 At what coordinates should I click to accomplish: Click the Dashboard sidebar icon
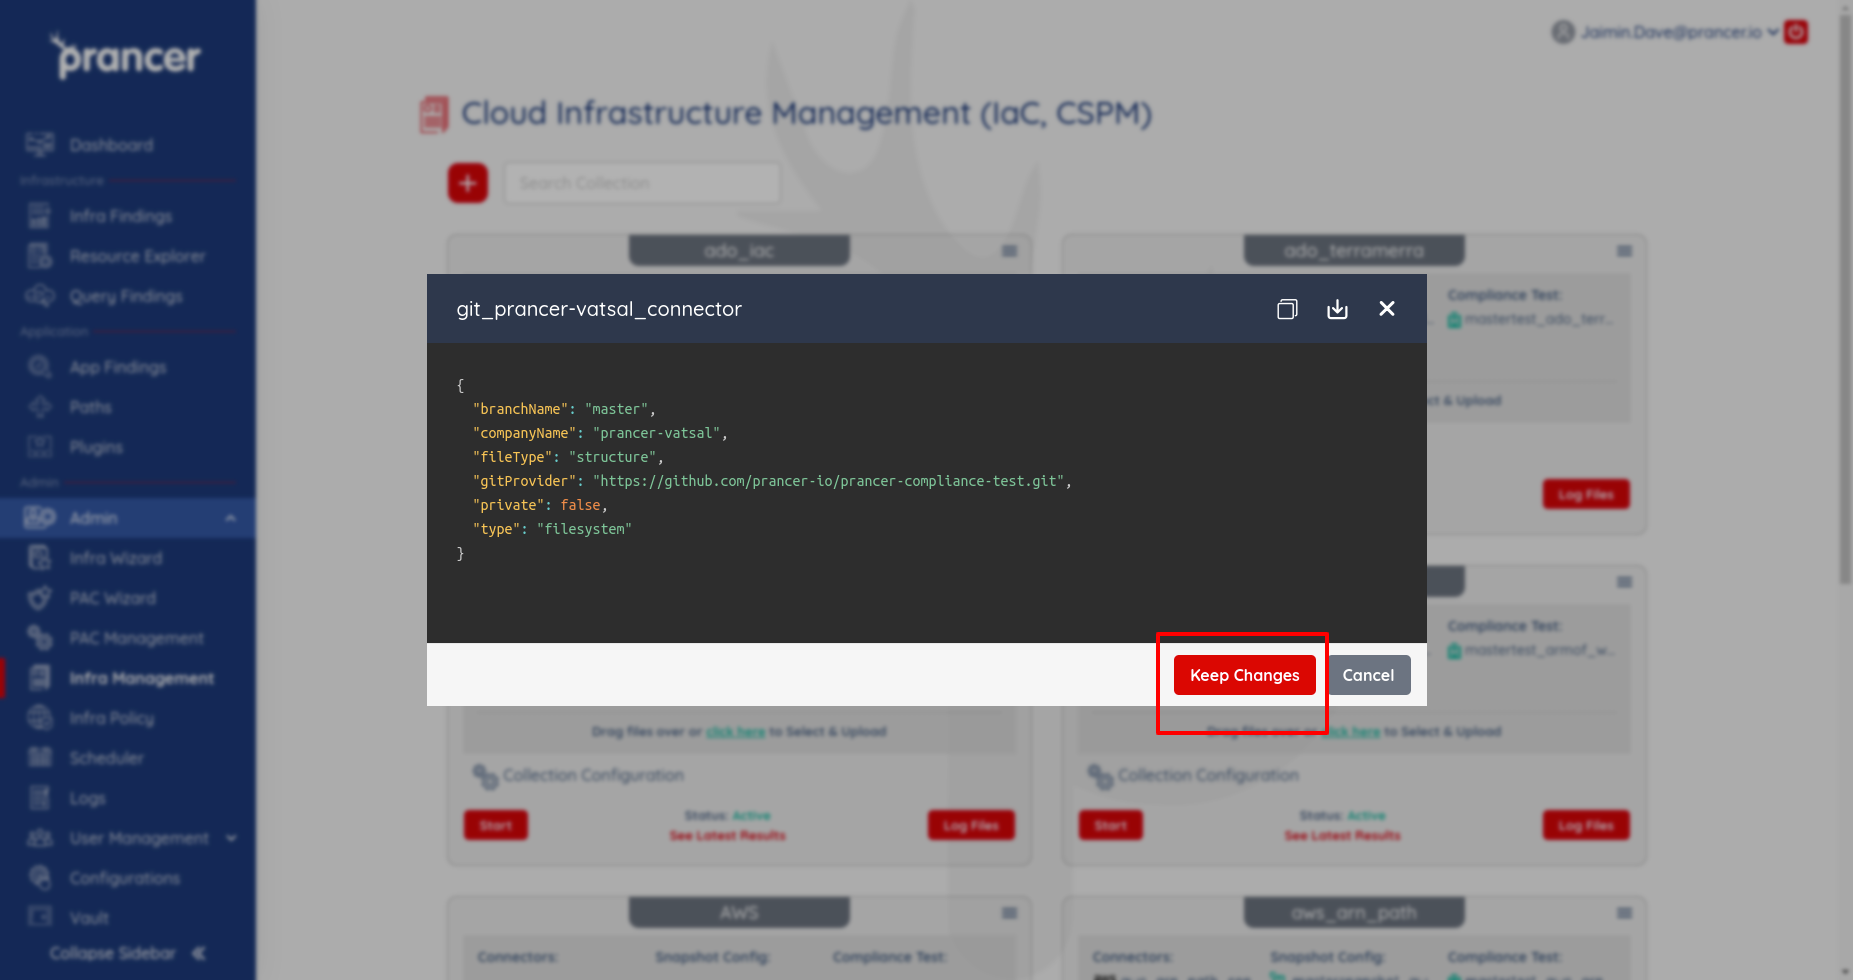pyautogui.click(x=40, y=145)
